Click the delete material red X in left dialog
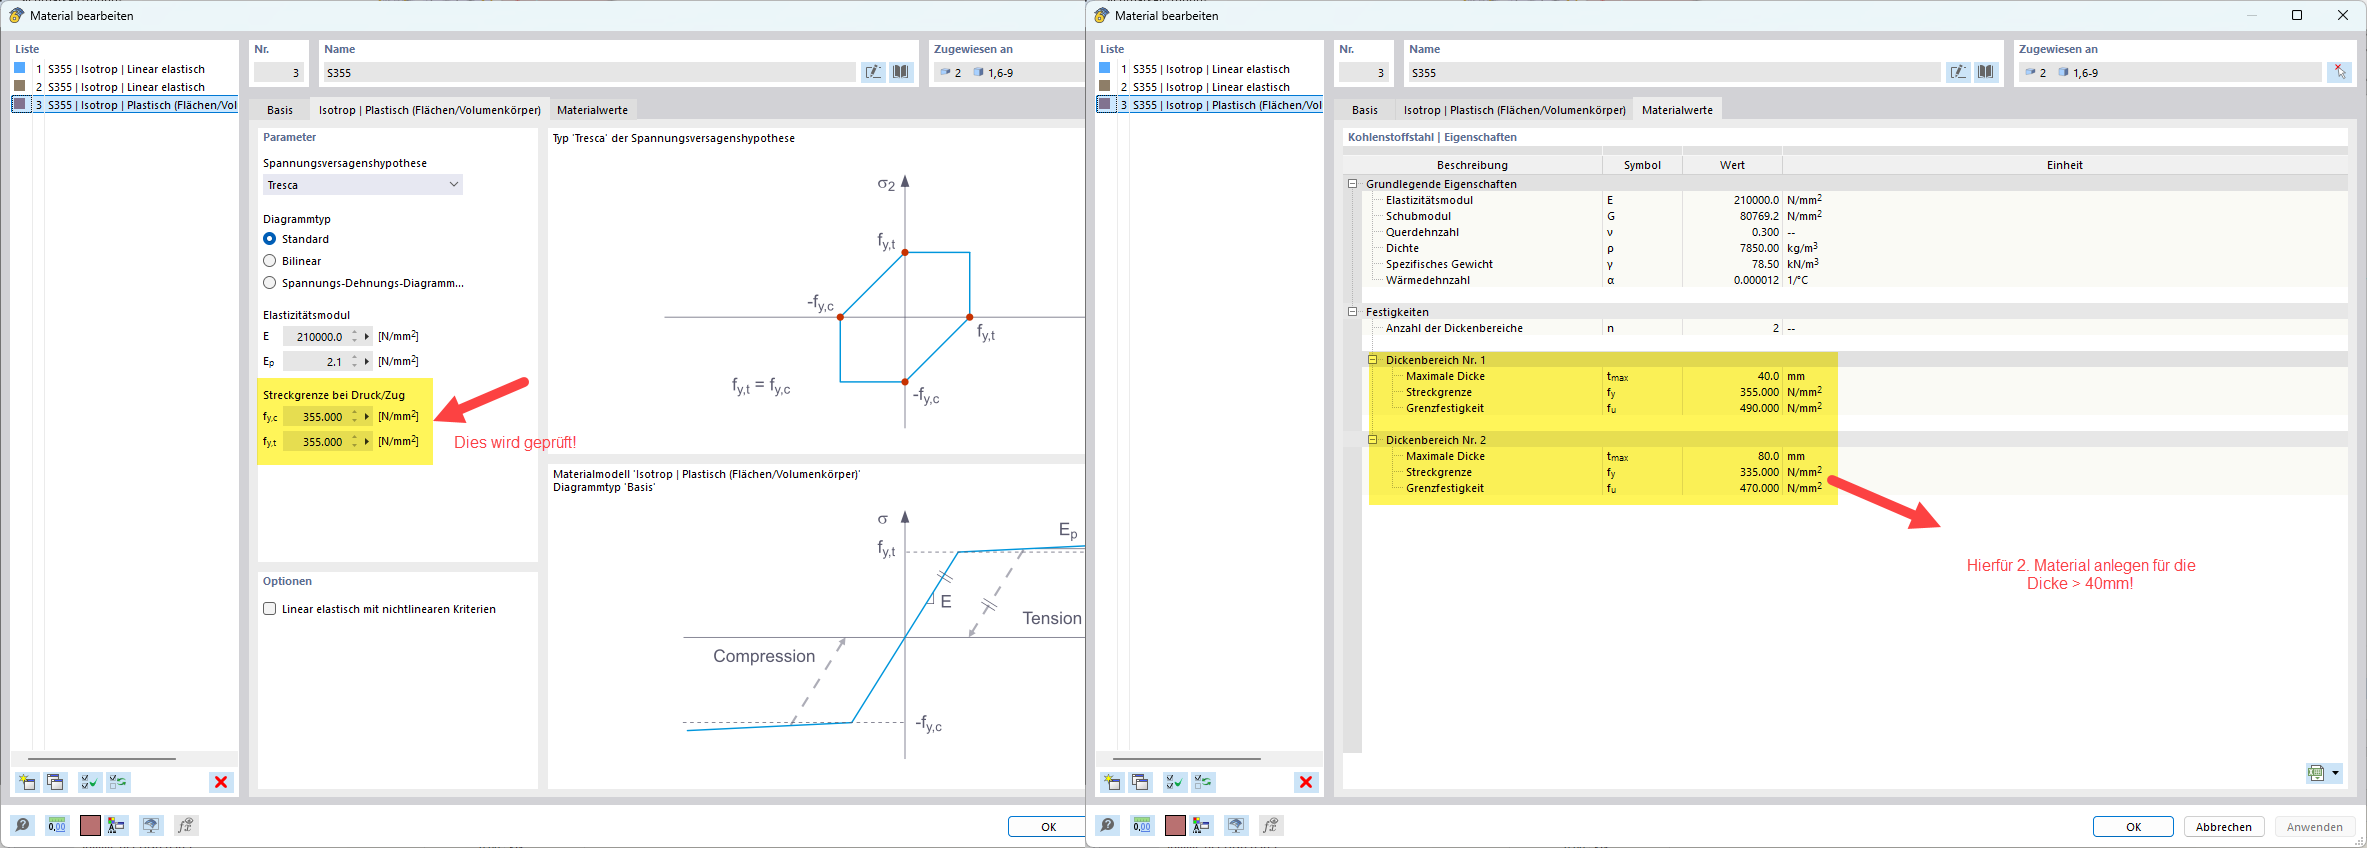Viewport: 2367px width, 848px height. [221, 782]
